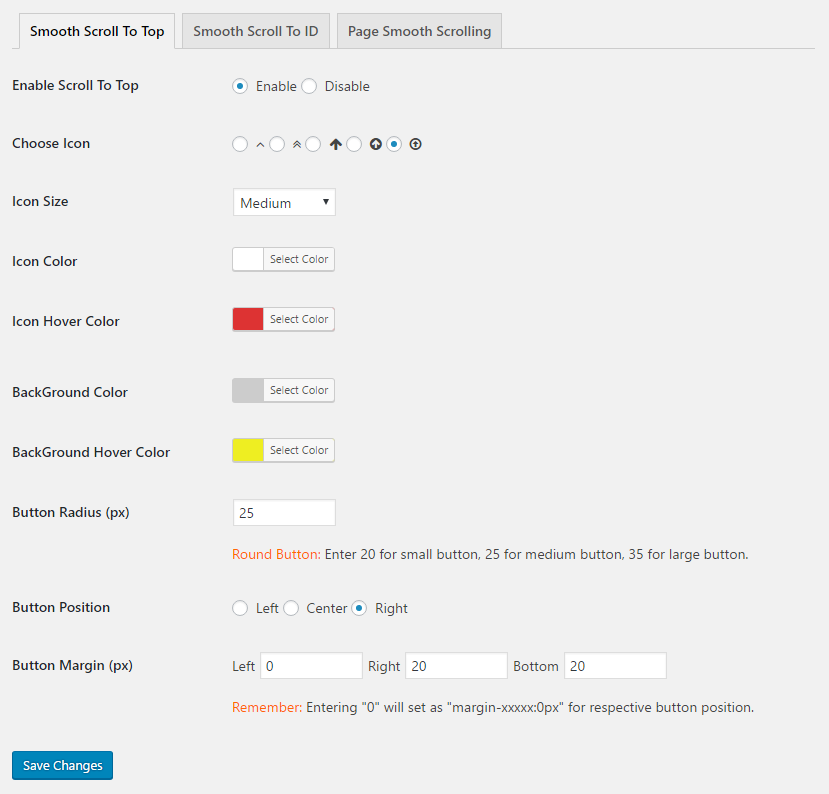Focus the Left margin input field
The height and width of the screenshot is (794, 829).
click(x=311, y=666)
